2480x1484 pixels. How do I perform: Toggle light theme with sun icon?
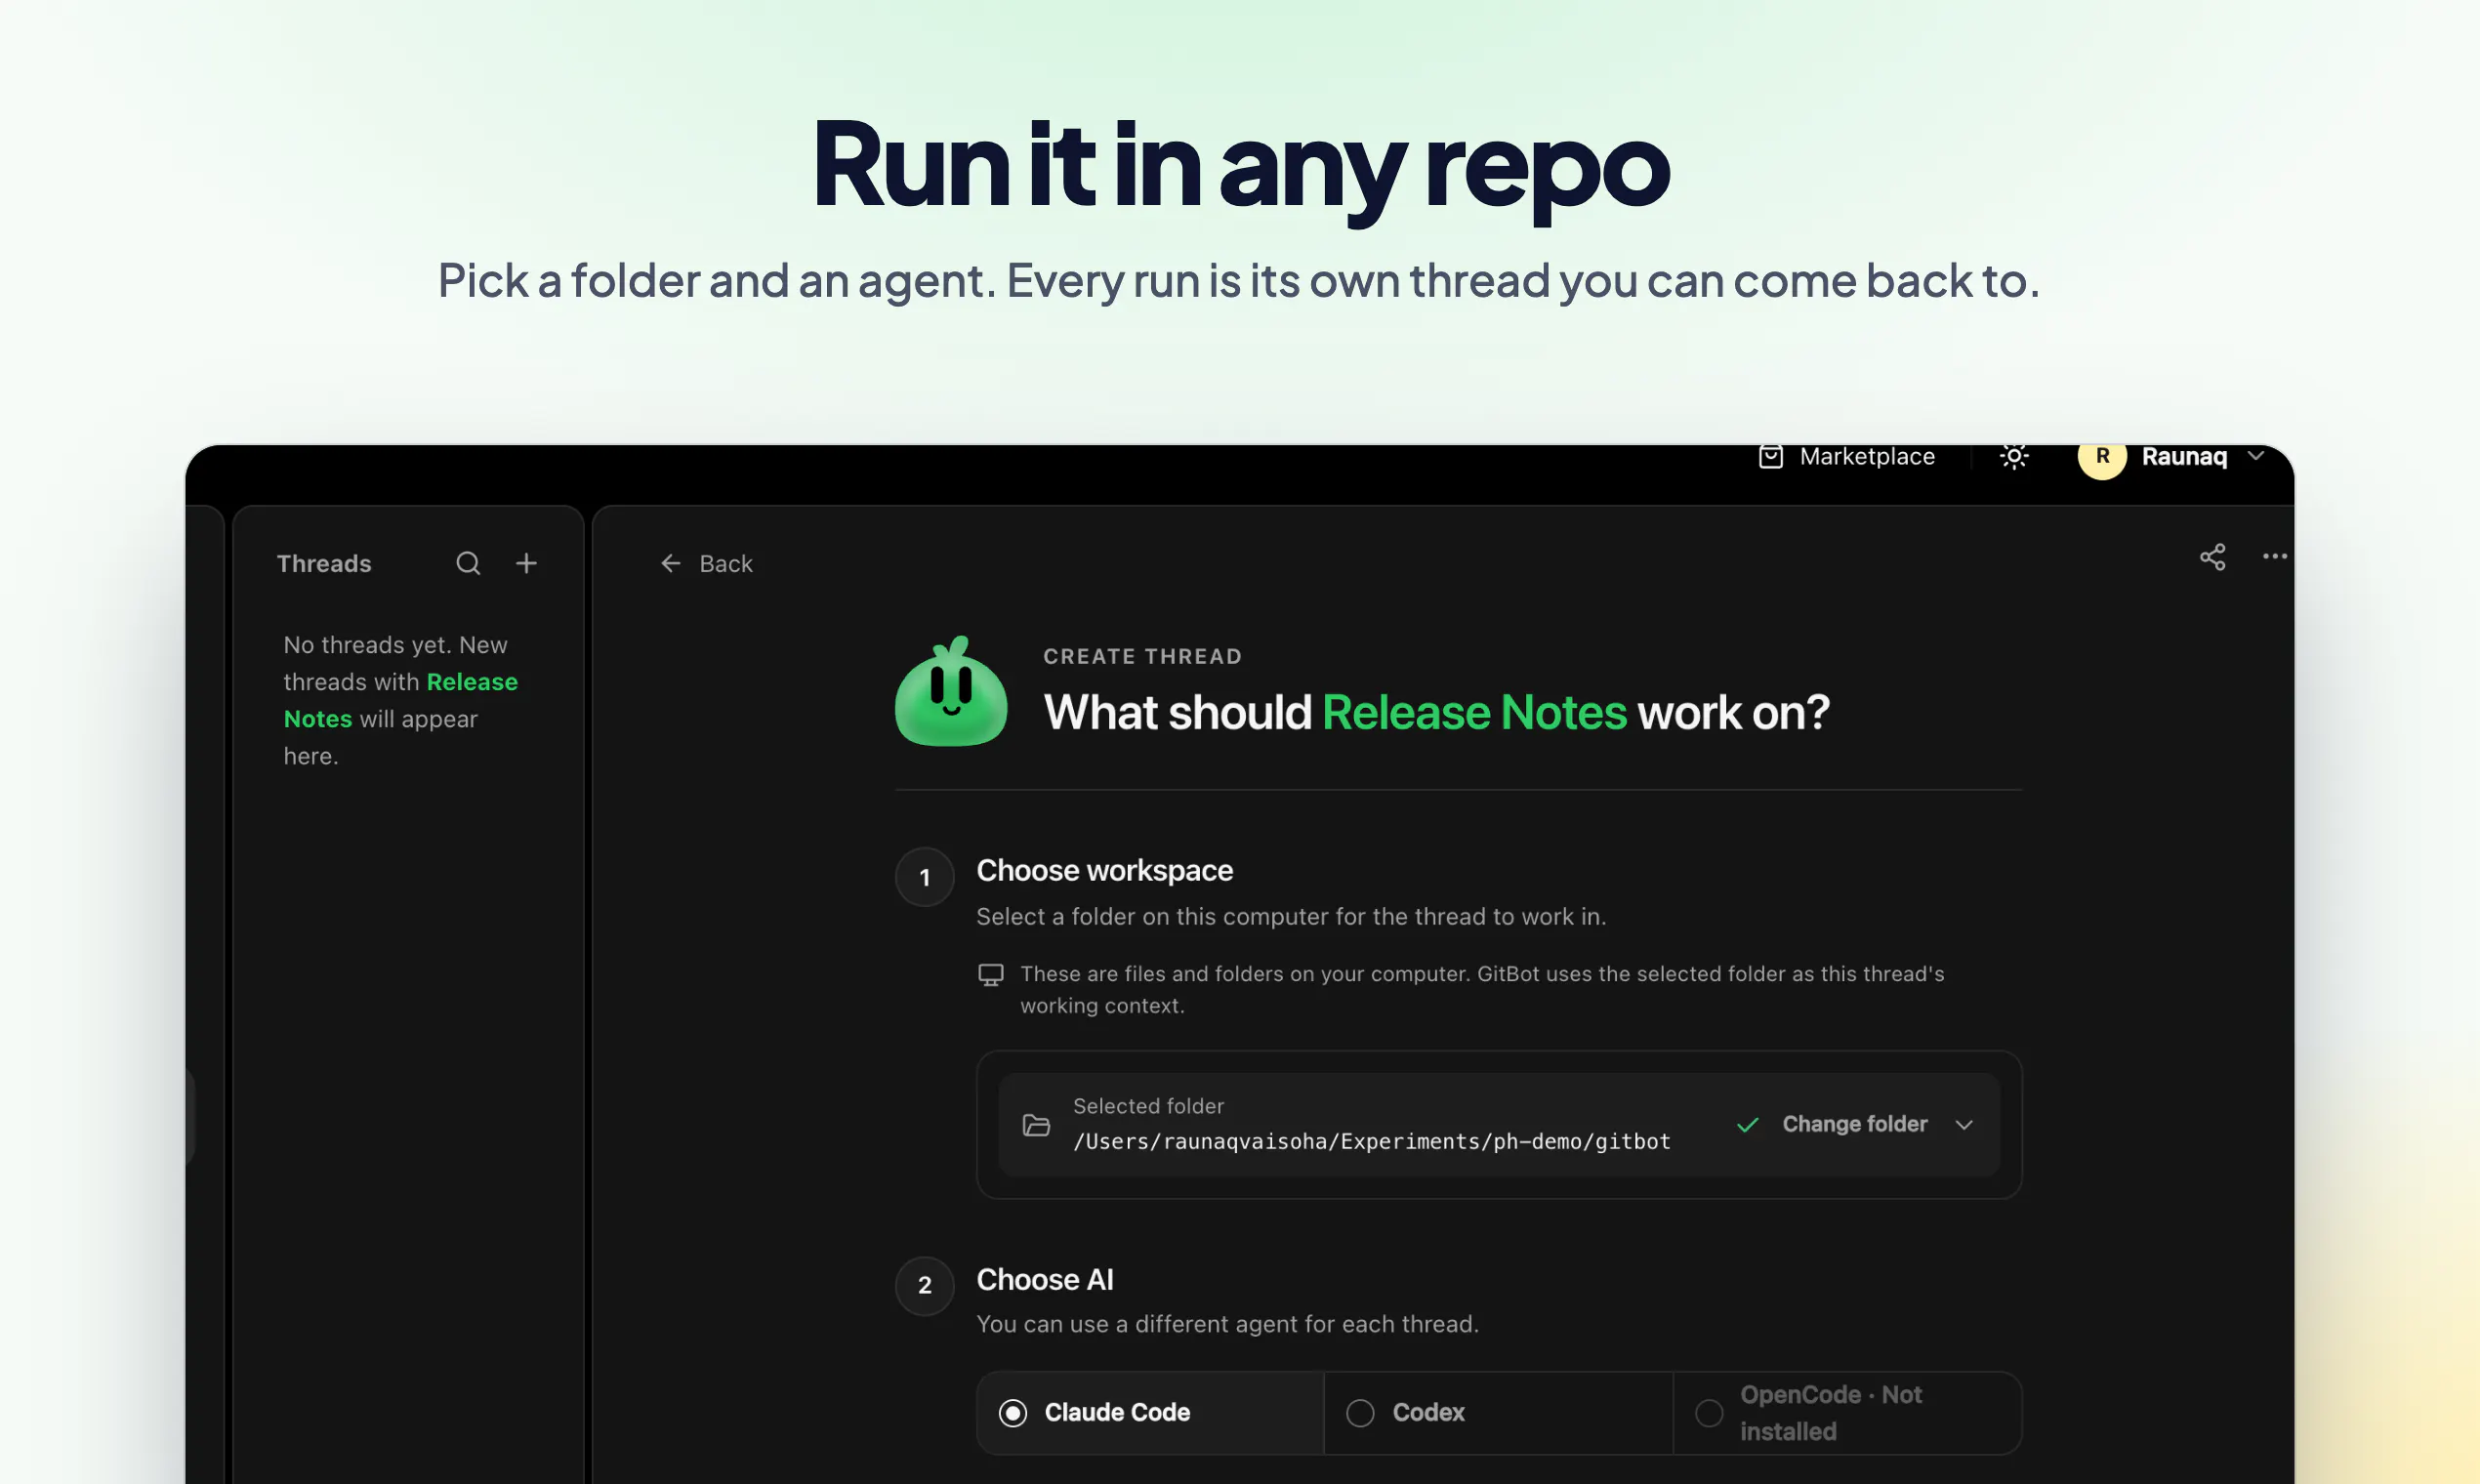(x=2014, y=457)
